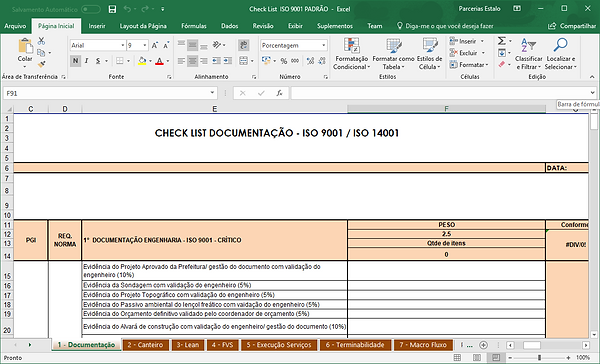The width and height of the screenshot is (600, 364).
Task: Toggle Underline (S) formatting
Action: click(98, 61)
